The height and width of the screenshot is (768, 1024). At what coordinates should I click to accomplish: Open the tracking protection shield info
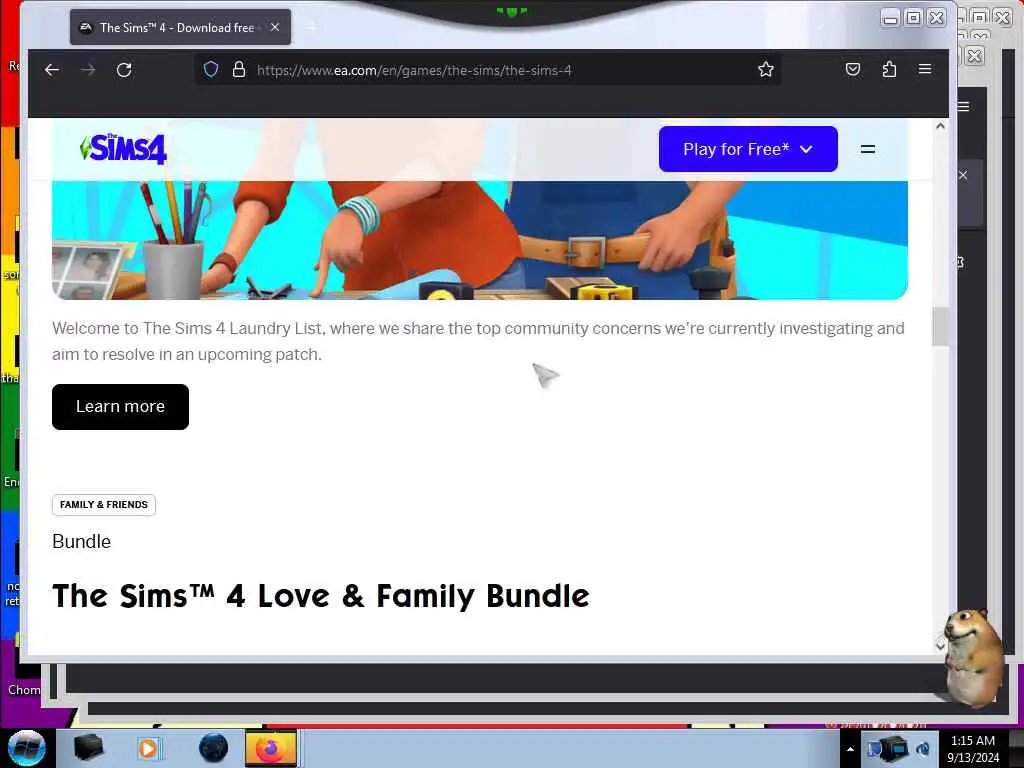[210, 69]
